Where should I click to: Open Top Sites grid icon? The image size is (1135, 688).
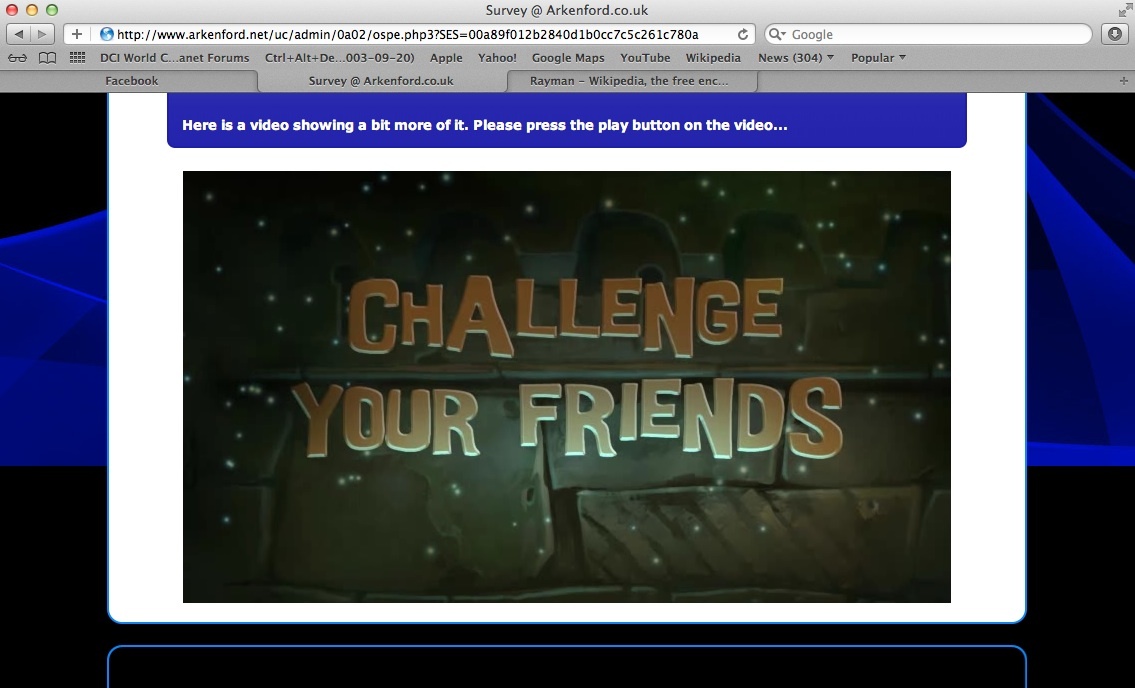[77, 58]
